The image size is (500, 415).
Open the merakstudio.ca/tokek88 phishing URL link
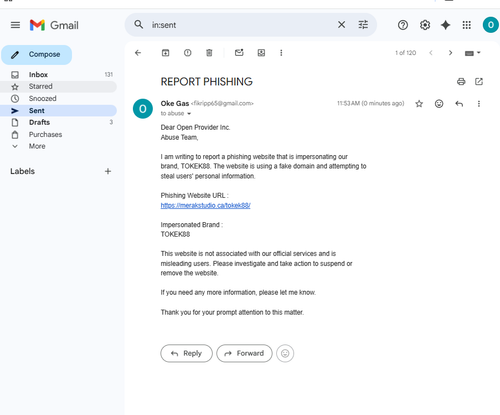click(205, 205)
